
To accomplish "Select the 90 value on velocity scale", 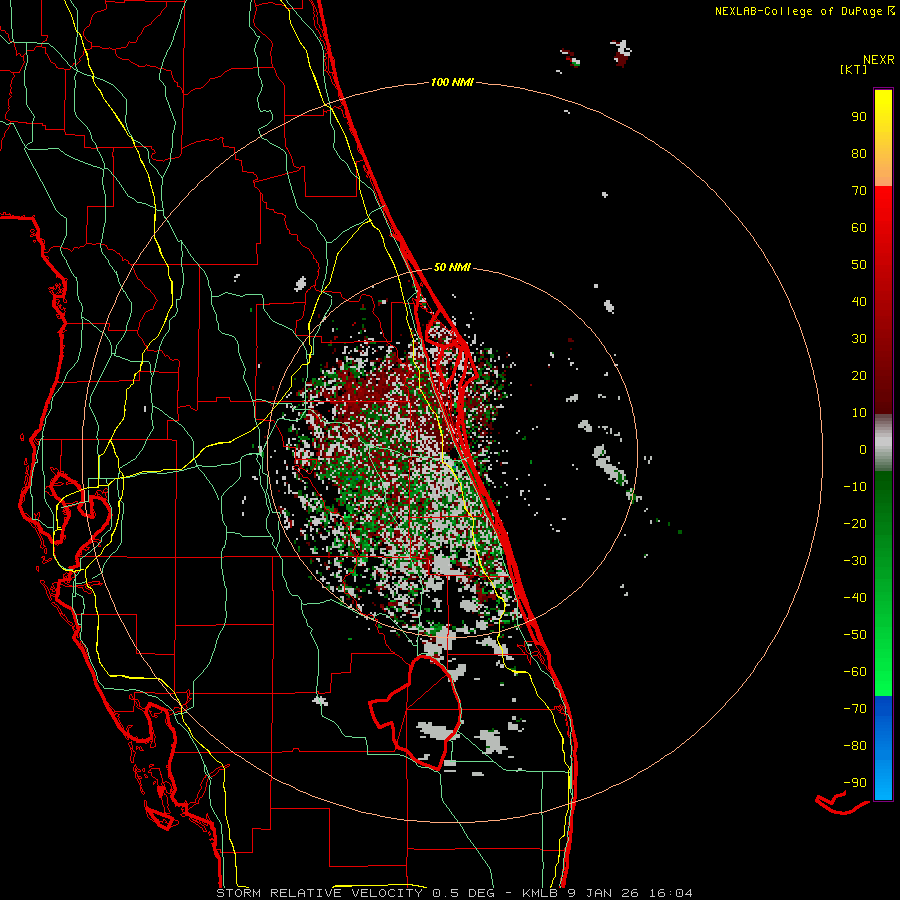I will pyautogui.click(x=859, y=117).
